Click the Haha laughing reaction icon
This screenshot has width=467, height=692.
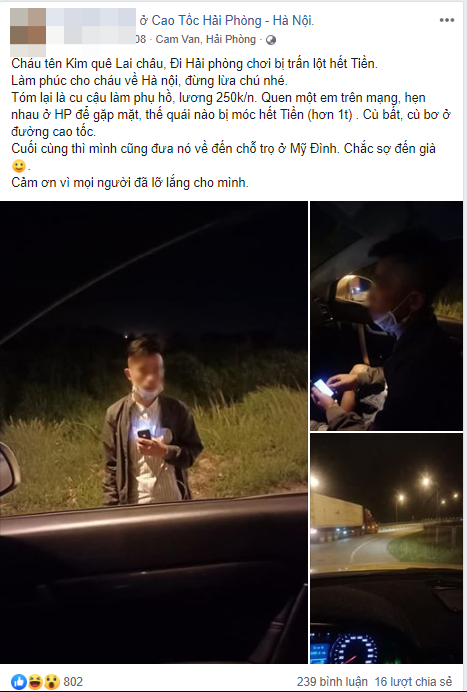point(35,682)
